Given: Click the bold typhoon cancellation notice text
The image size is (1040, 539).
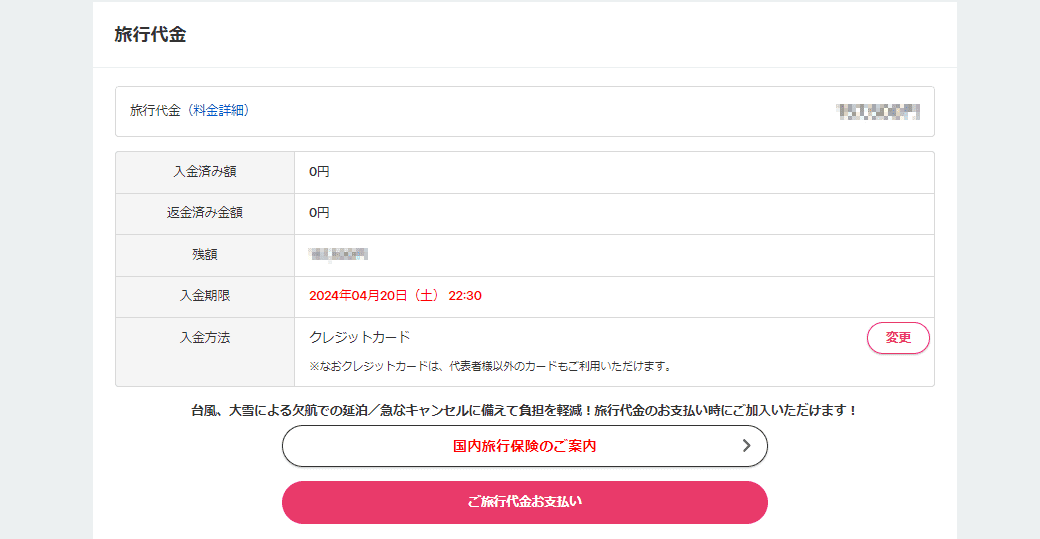Looking at the screenshot, I should [524, 410].
